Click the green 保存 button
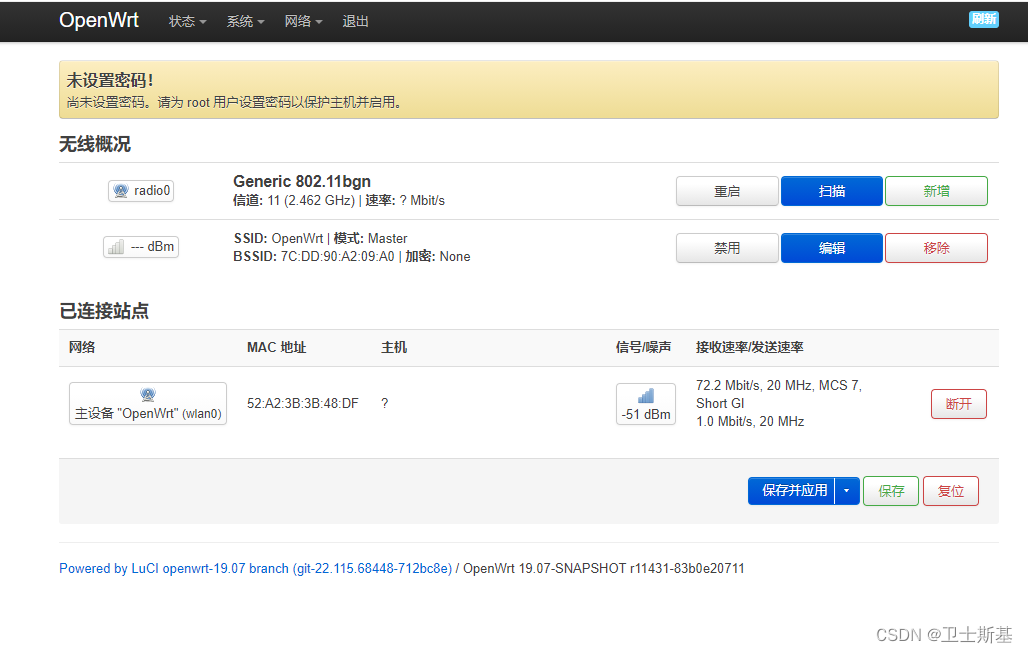This screenshot has height=653, width=1028. (x=891, y=490)
